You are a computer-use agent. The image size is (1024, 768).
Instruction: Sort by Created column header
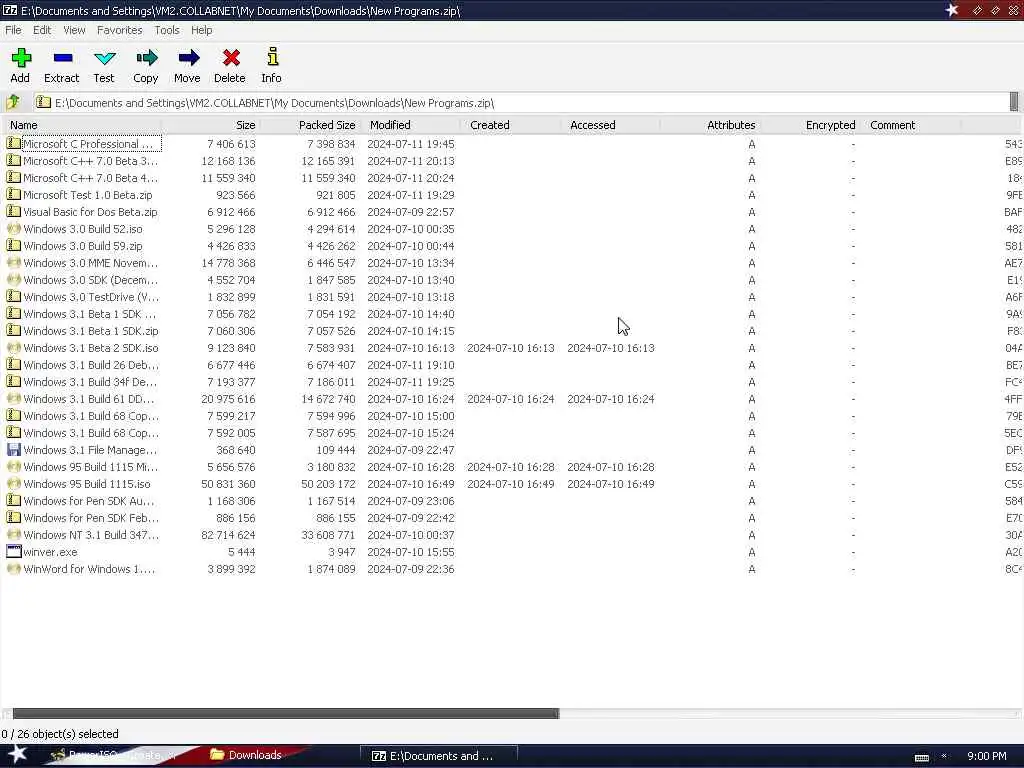[511, 125]
